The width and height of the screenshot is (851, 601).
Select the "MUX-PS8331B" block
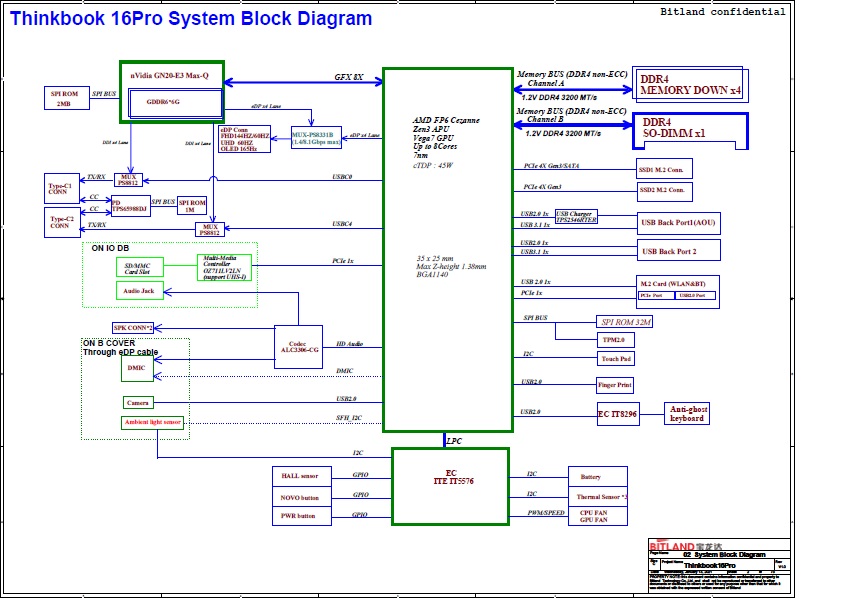pyautogui.click(x=316, y=138)
